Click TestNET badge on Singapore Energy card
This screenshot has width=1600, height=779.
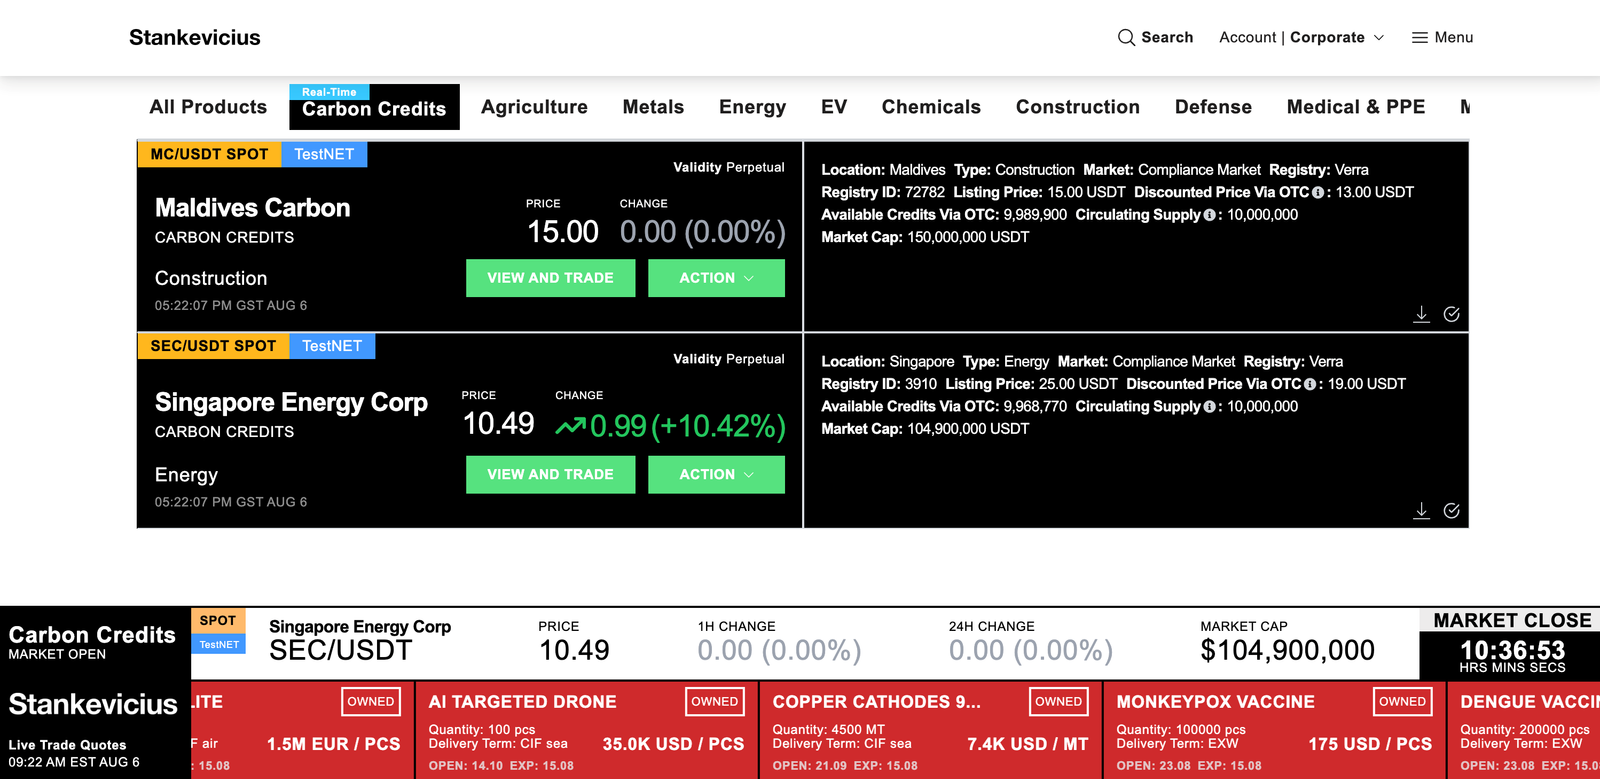pos(332,346)
